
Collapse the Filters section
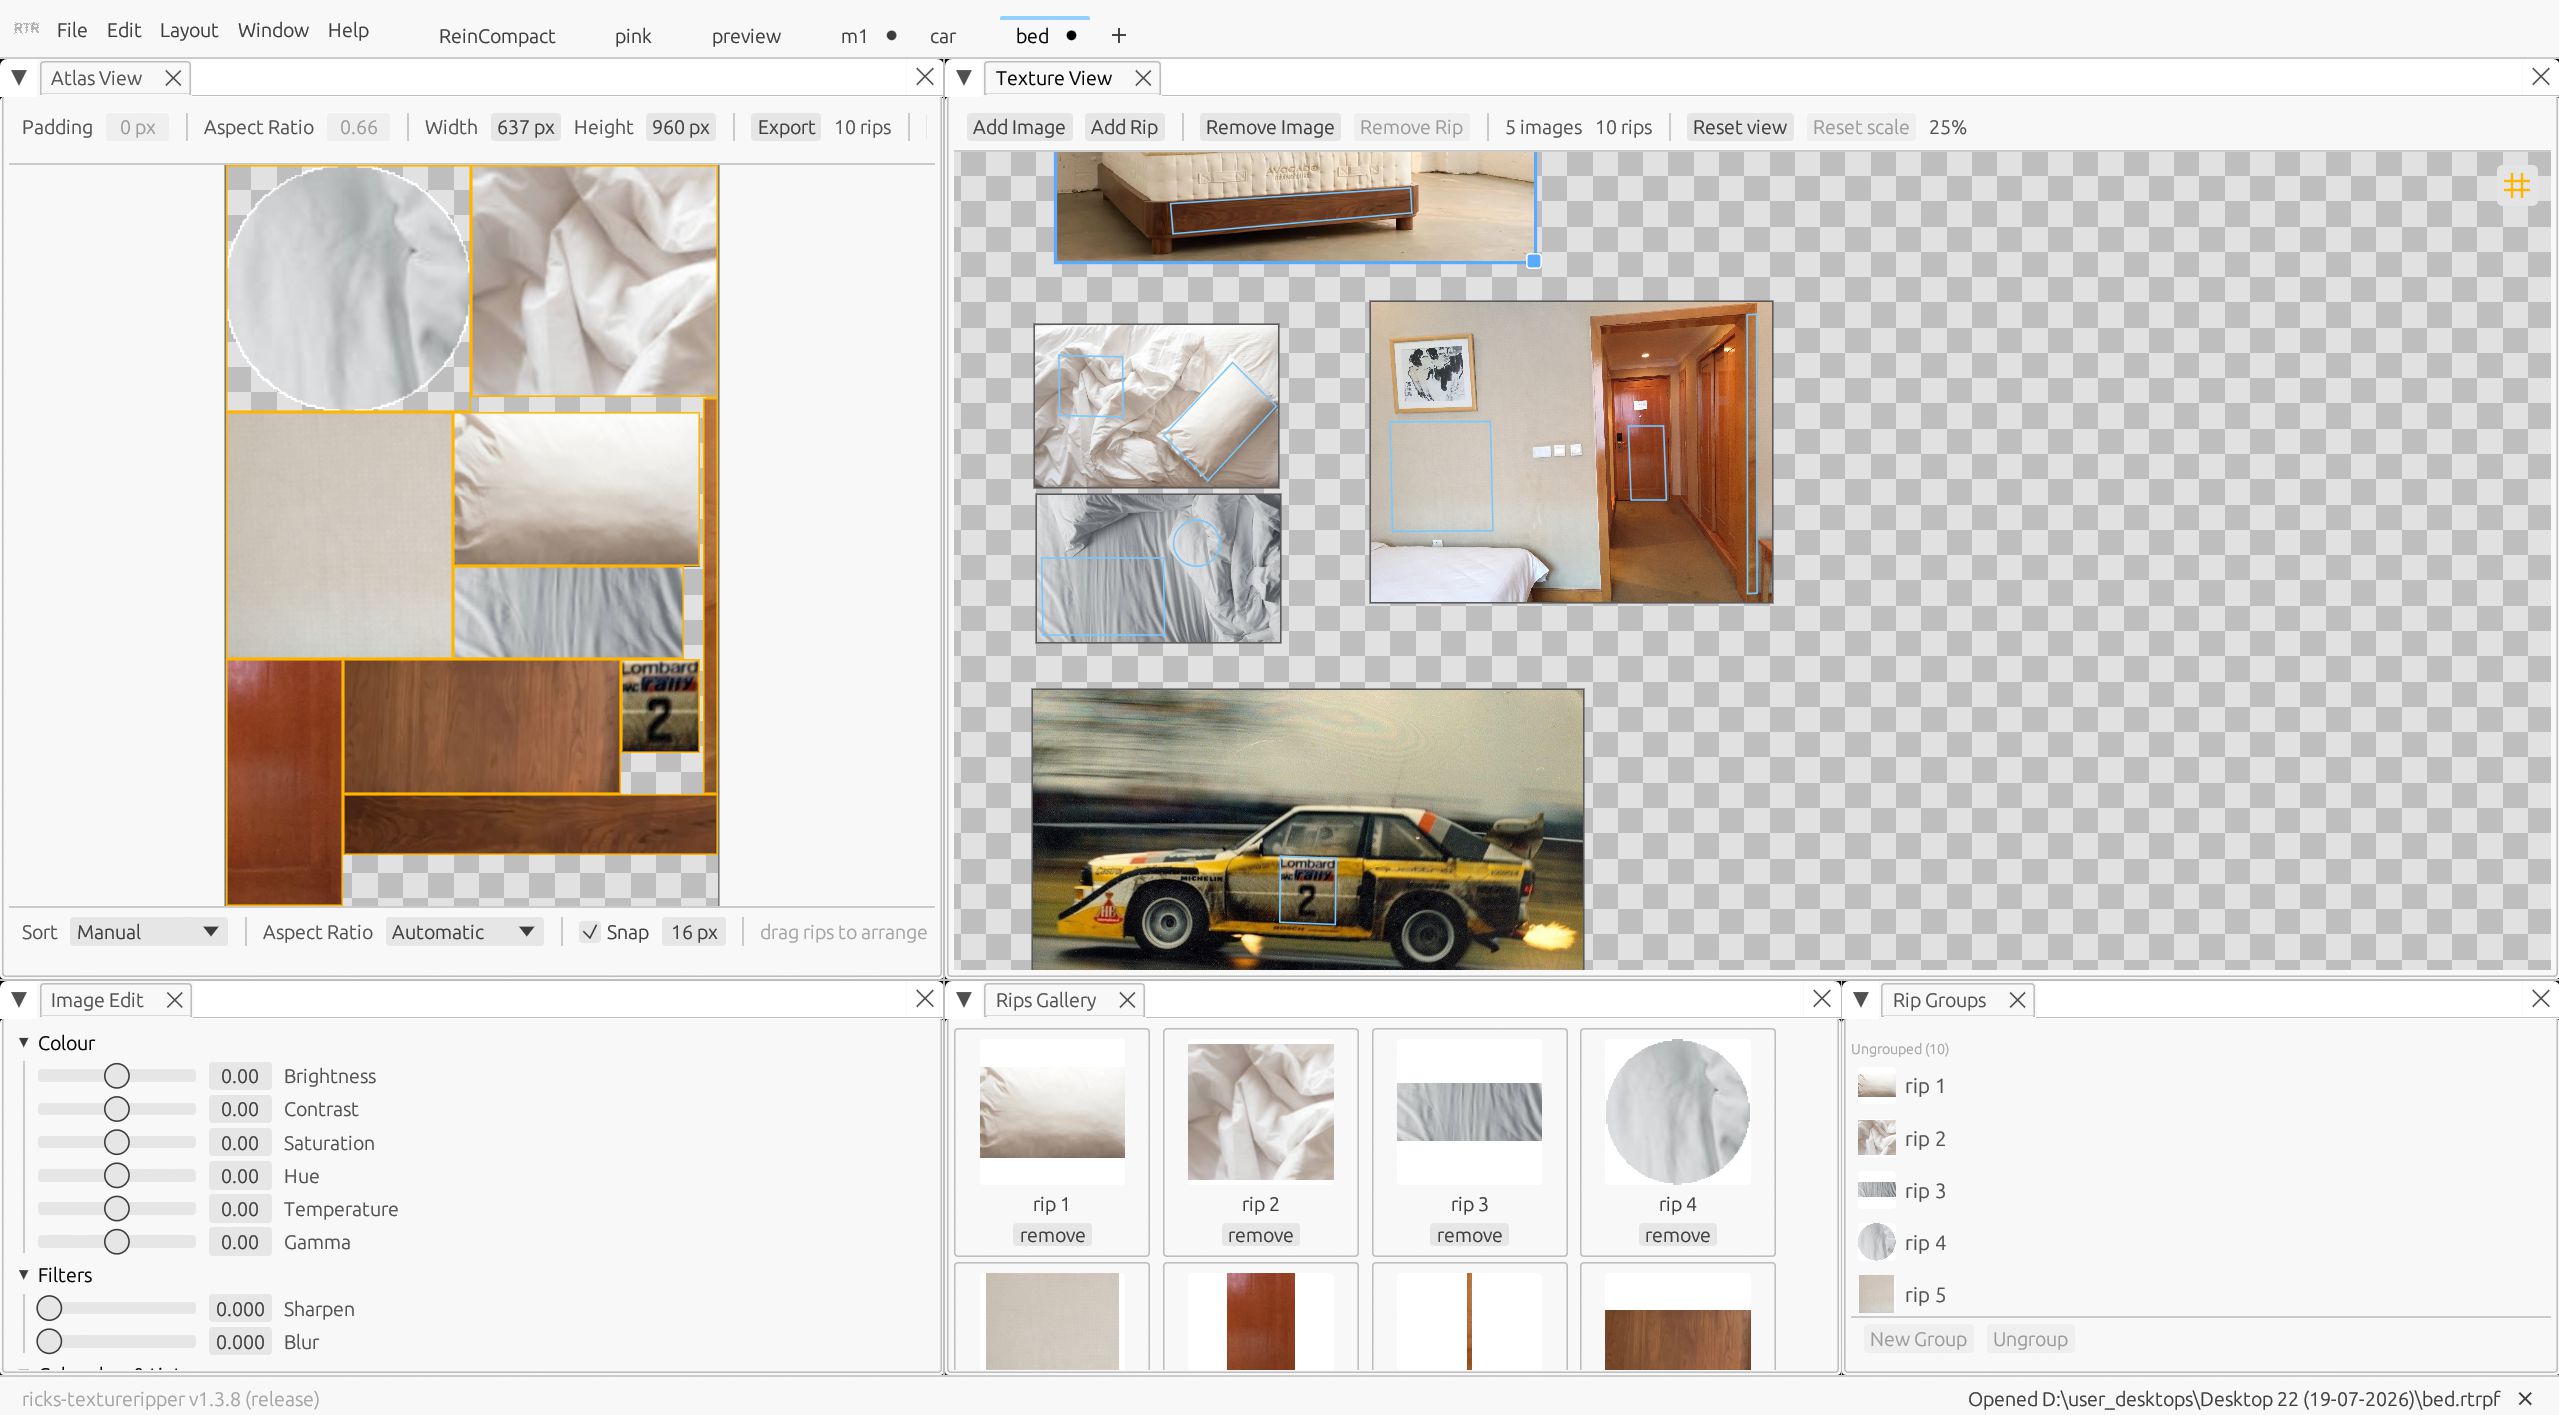(x=24, y=1275)
